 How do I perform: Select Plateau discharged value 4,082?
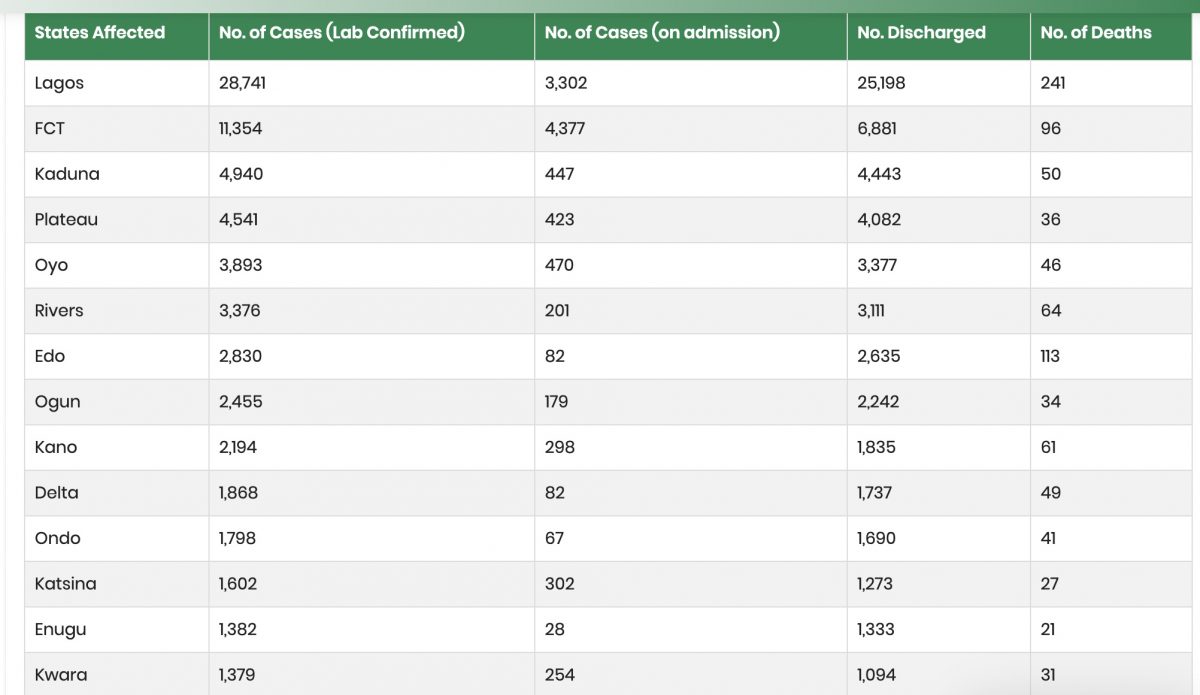pos(879,220)
